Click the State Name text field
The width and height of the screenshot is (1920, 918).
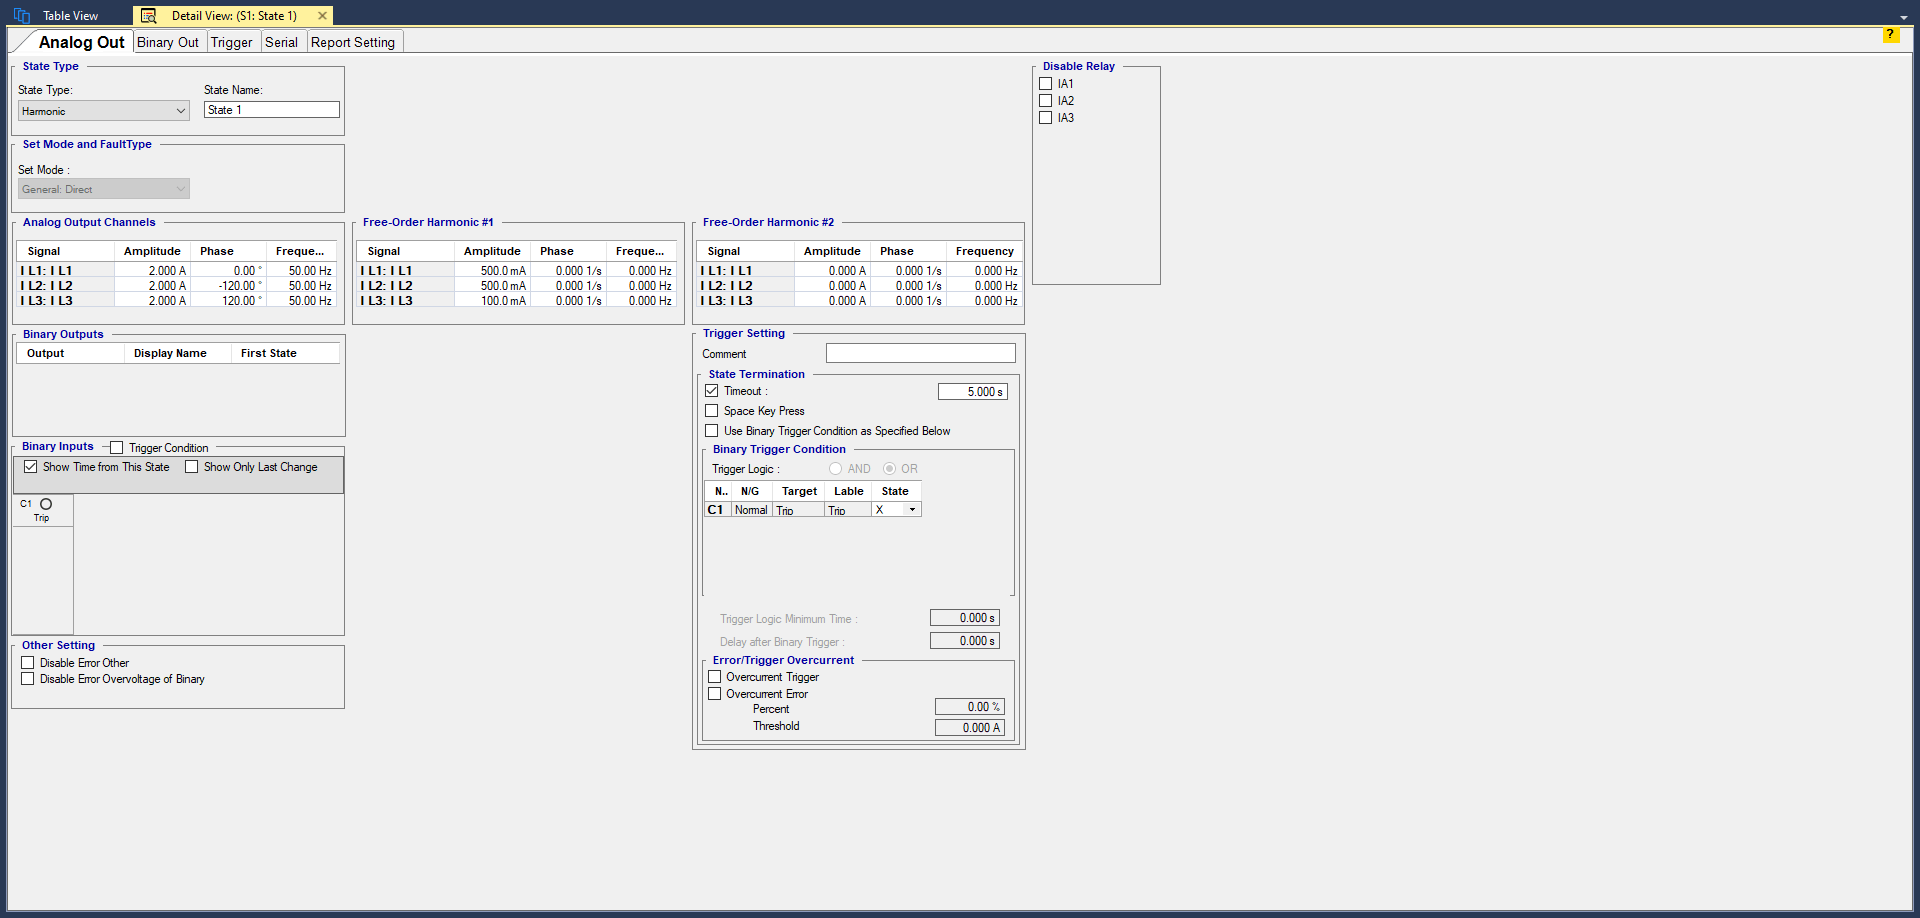pos(272,110)
